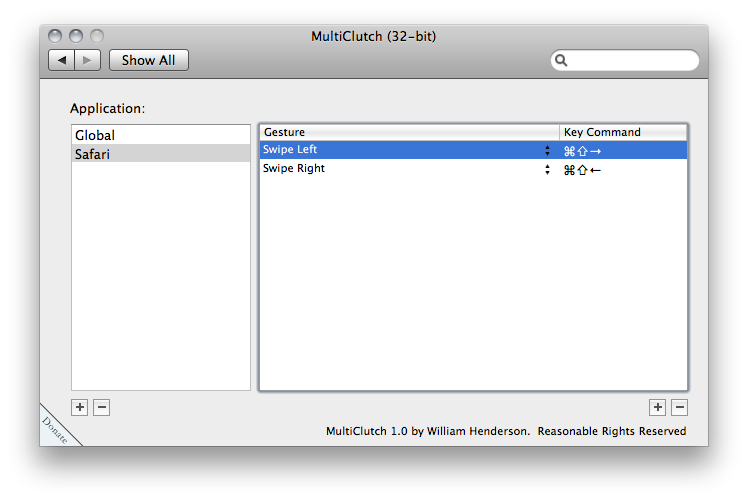The width and height of the screenshot is (748, 501).
Task: Open the Swipe Left gesture popup arrows
Action: coord(547,150)
